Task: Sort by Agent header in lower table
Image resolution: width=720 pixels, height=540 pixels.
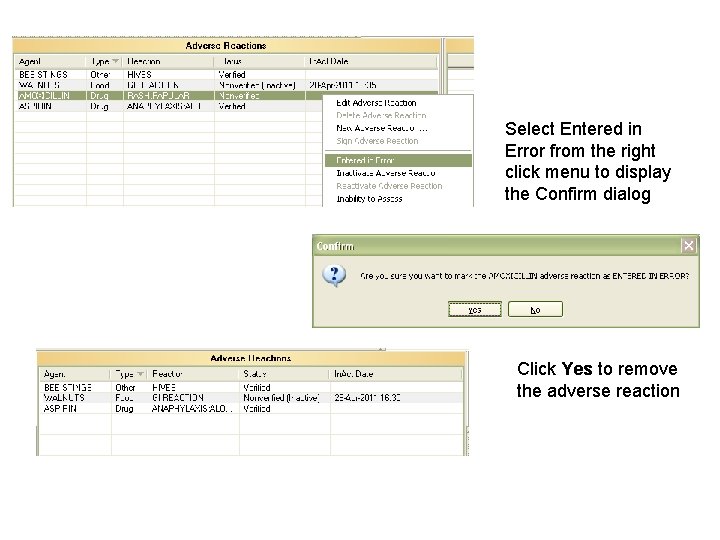Action: point(75,374)
